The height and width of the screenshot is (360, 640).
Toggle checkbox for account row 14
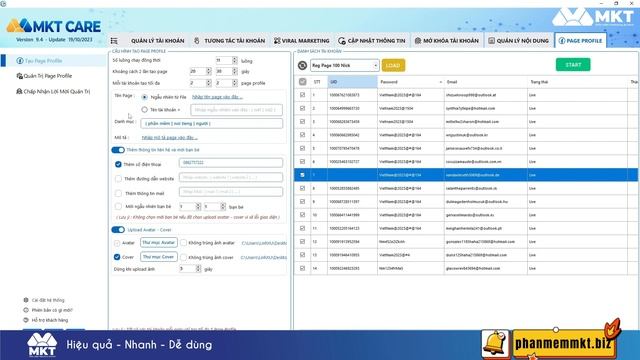(x=302, y=268)
